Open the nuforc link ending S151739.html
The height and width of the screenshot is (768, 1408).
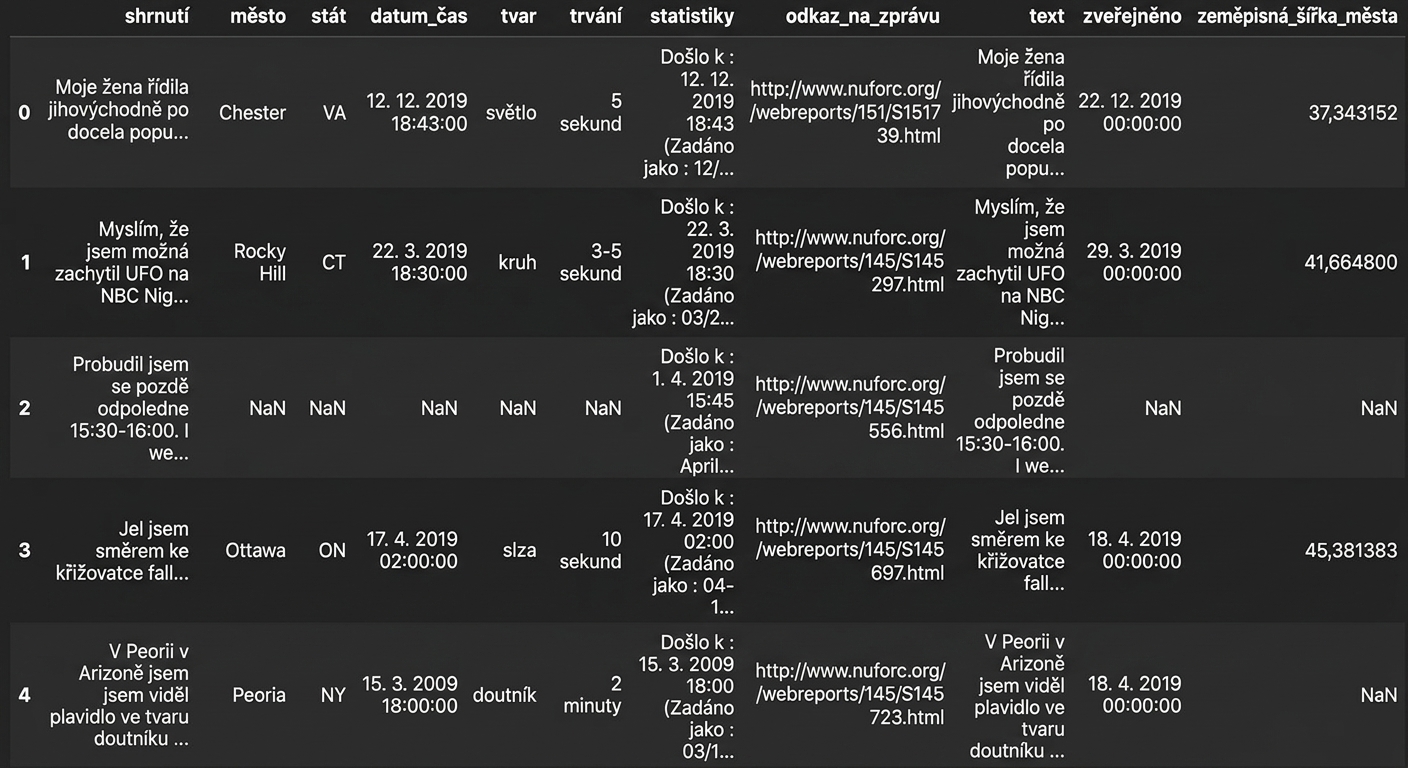pyautogui.click(x=847, y=112)
